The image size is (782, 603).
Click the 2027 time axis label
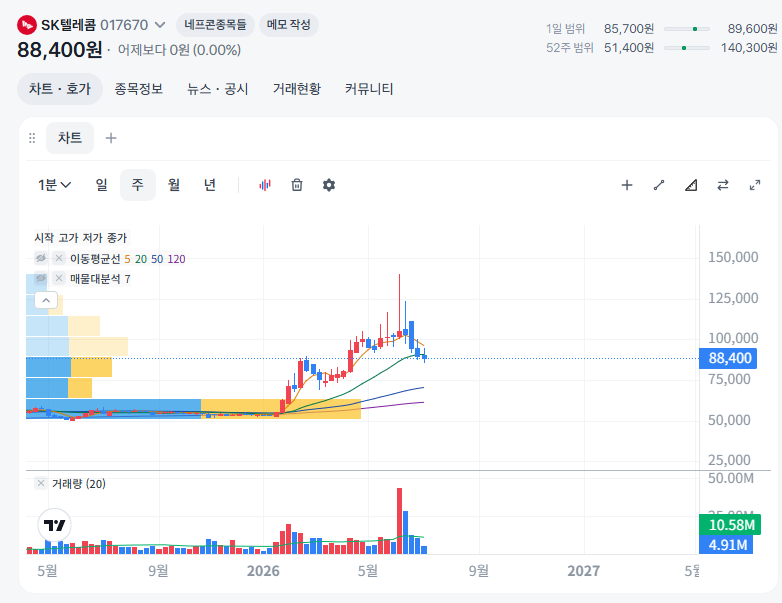click(x=584, y=571)
